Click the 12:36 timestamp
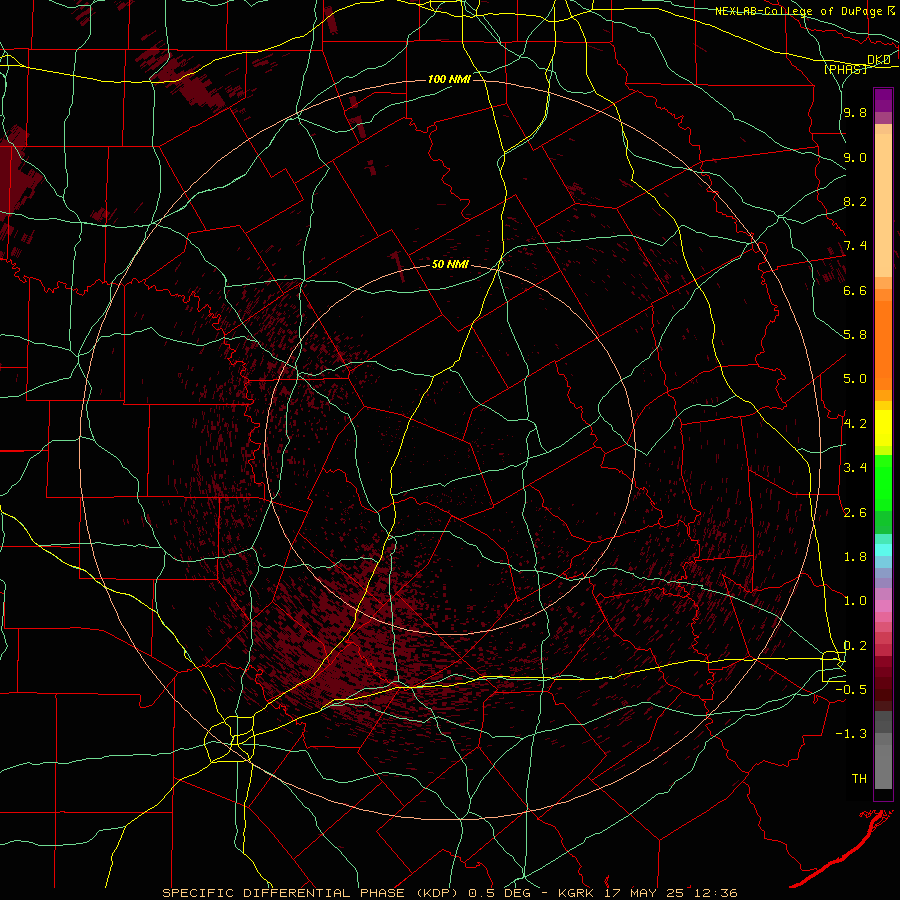 pyautogui.click(x=714, y=893)
